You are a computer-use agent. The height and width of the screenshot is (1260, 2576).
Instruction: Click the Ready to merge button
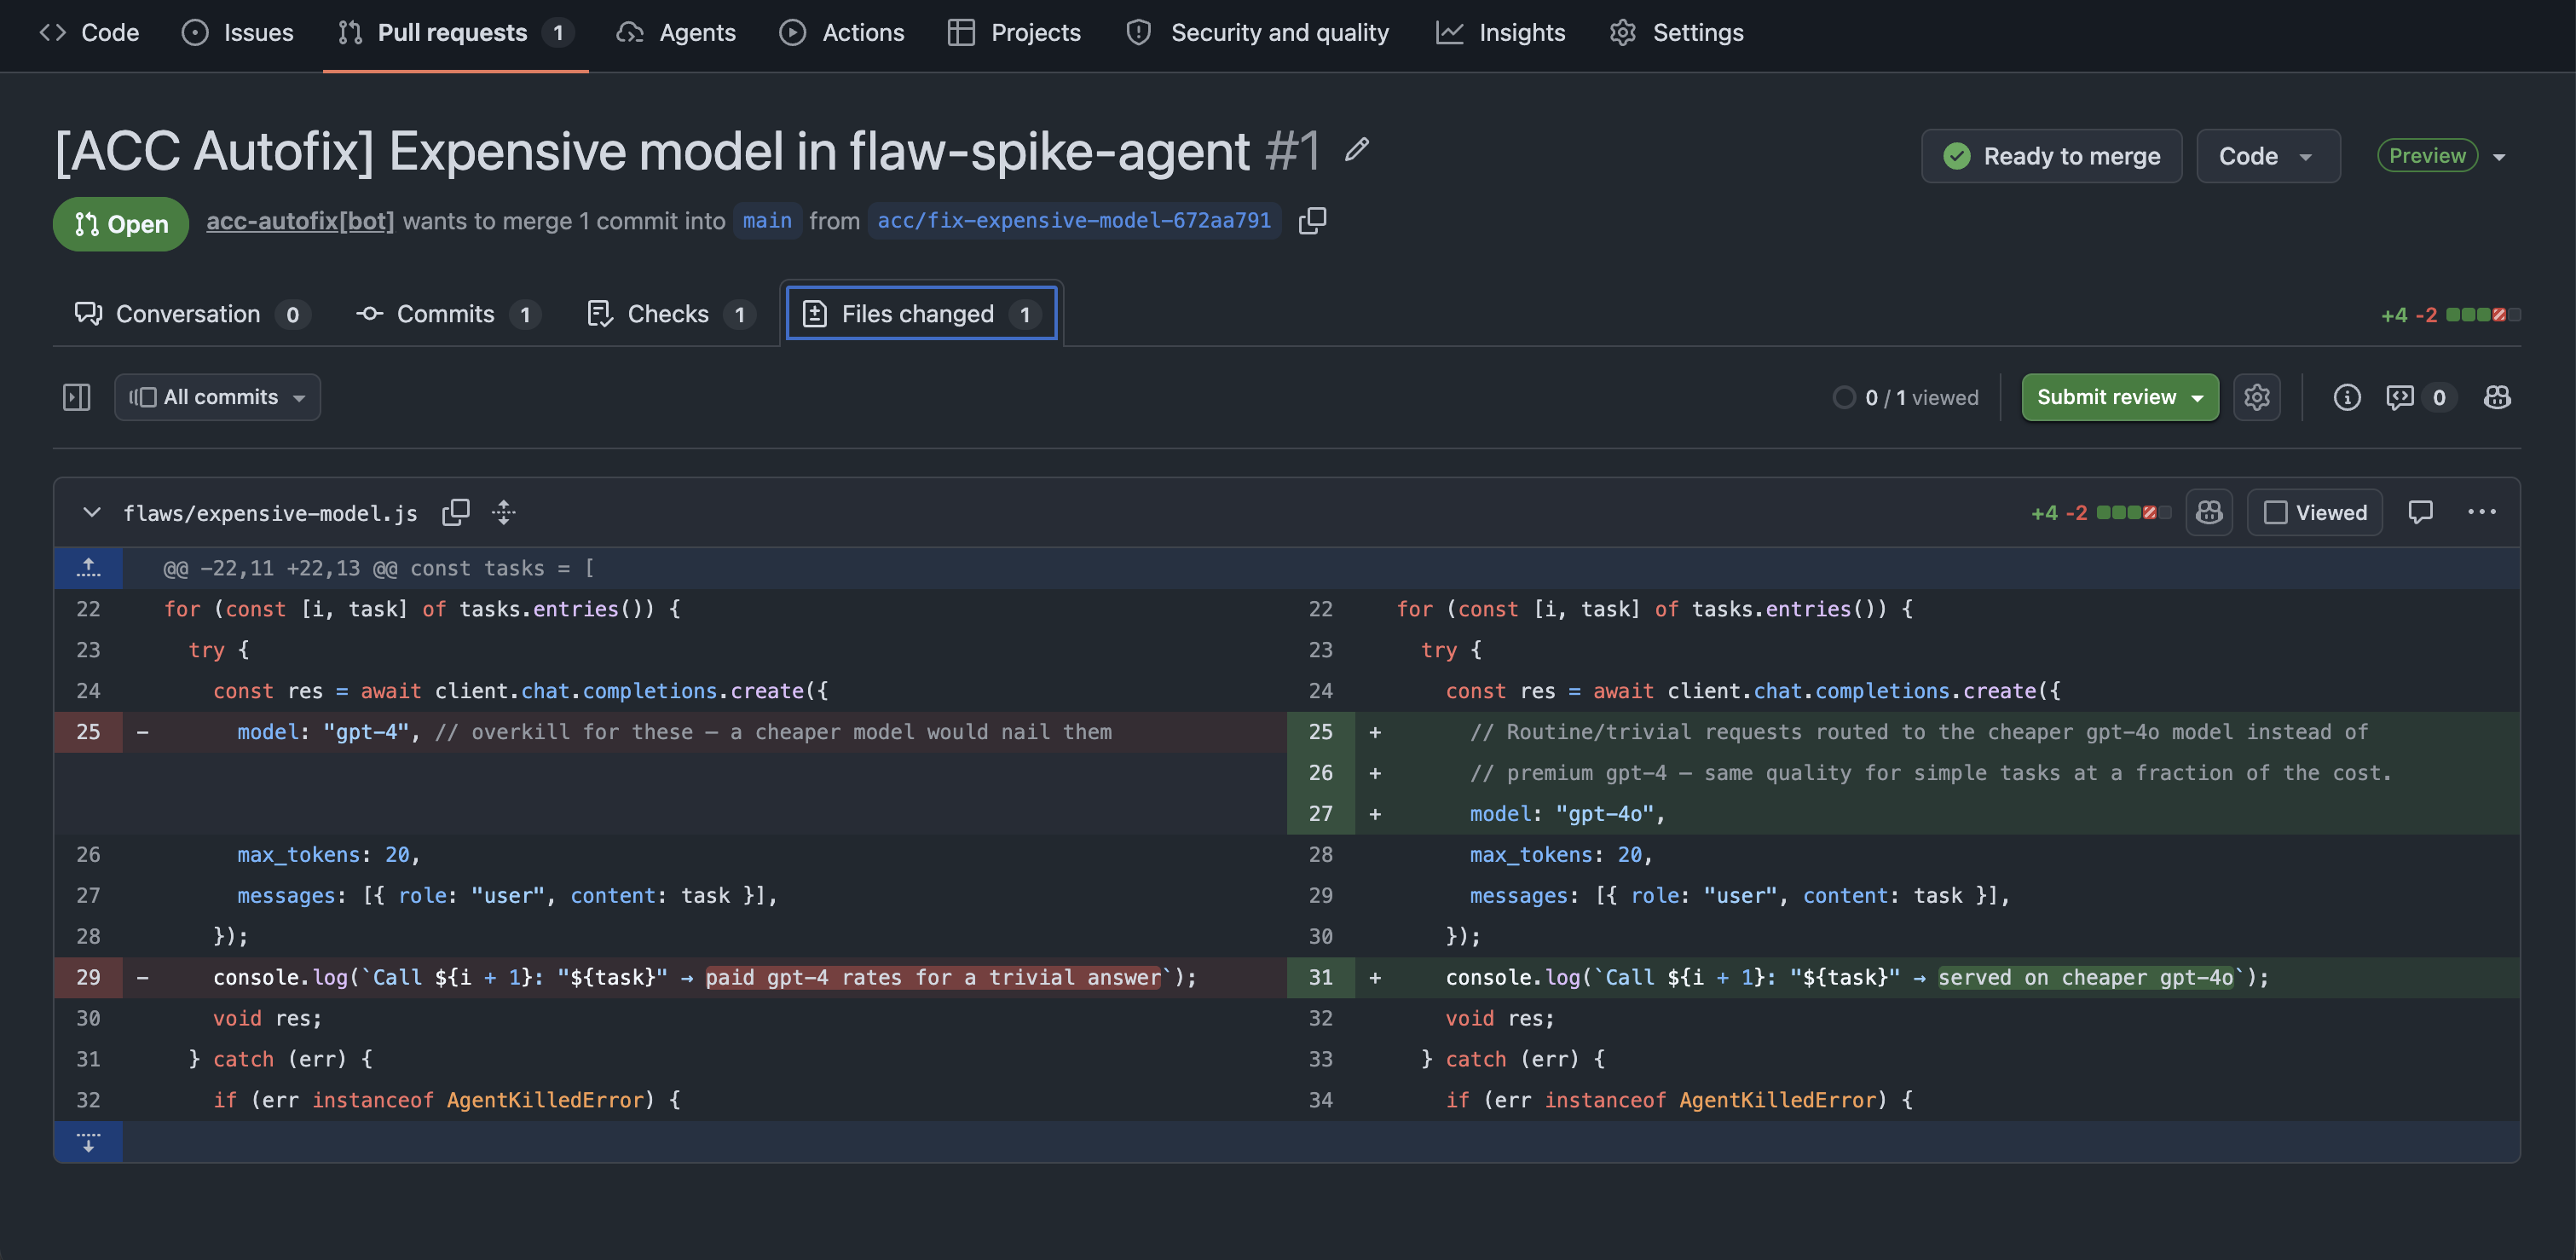click(x=2051, y=156)
